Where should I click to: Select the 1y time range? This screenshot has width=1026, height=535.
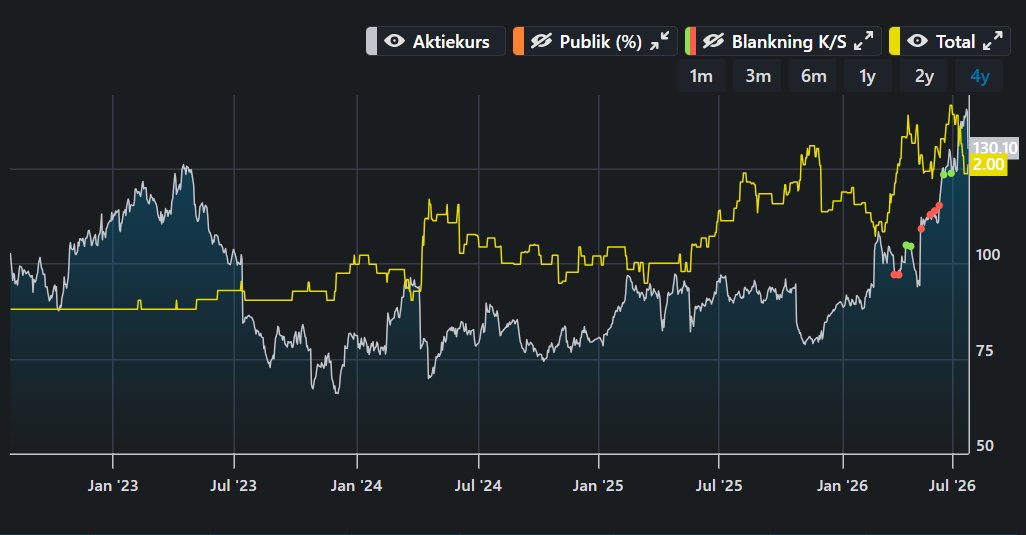tap(868, 77)
